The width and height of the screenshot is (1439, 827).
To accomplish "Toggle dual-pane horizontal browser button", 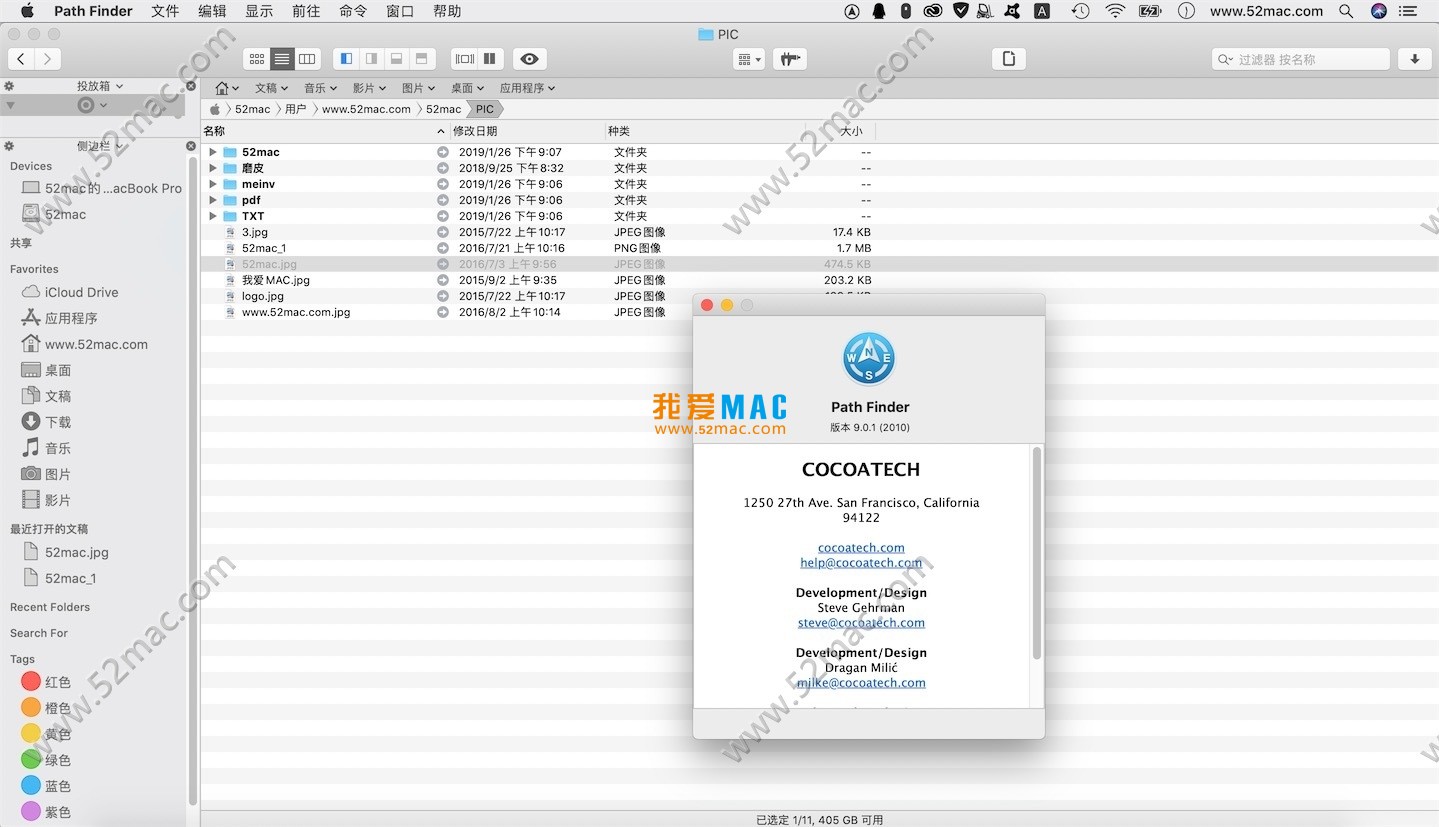I will click(x=464, y=59).
